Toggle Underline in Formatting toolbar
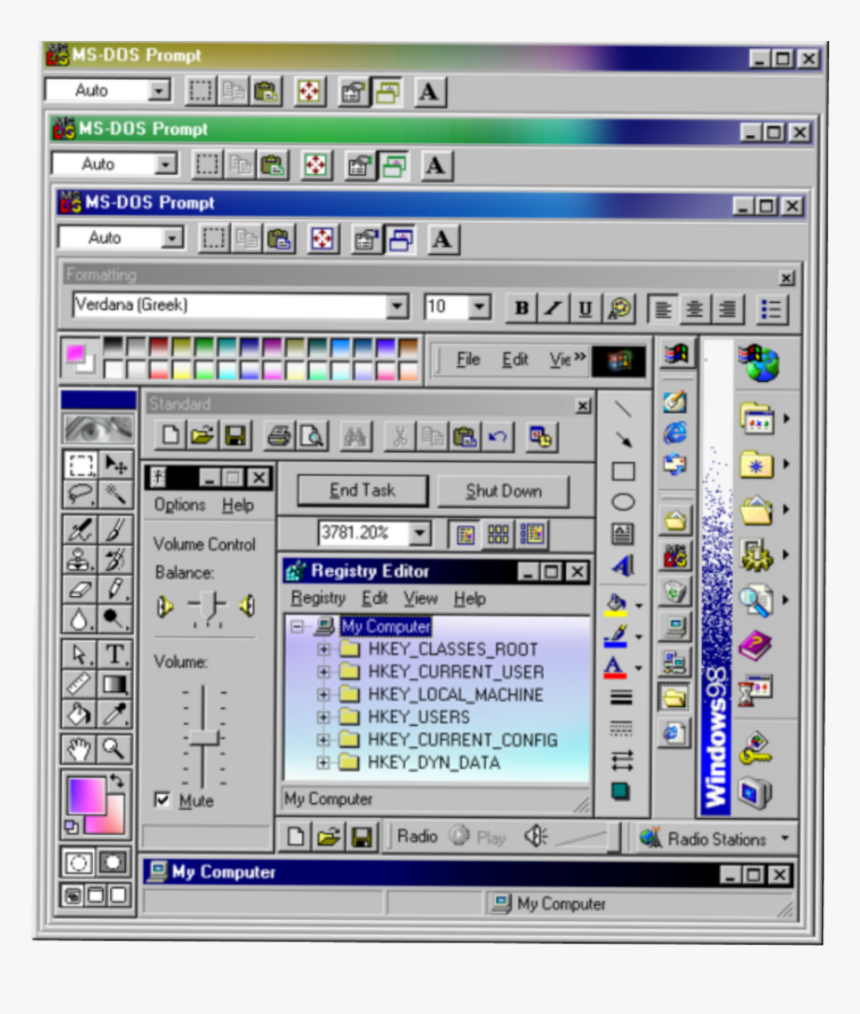 pyautogui.click(x=585, y=308)
